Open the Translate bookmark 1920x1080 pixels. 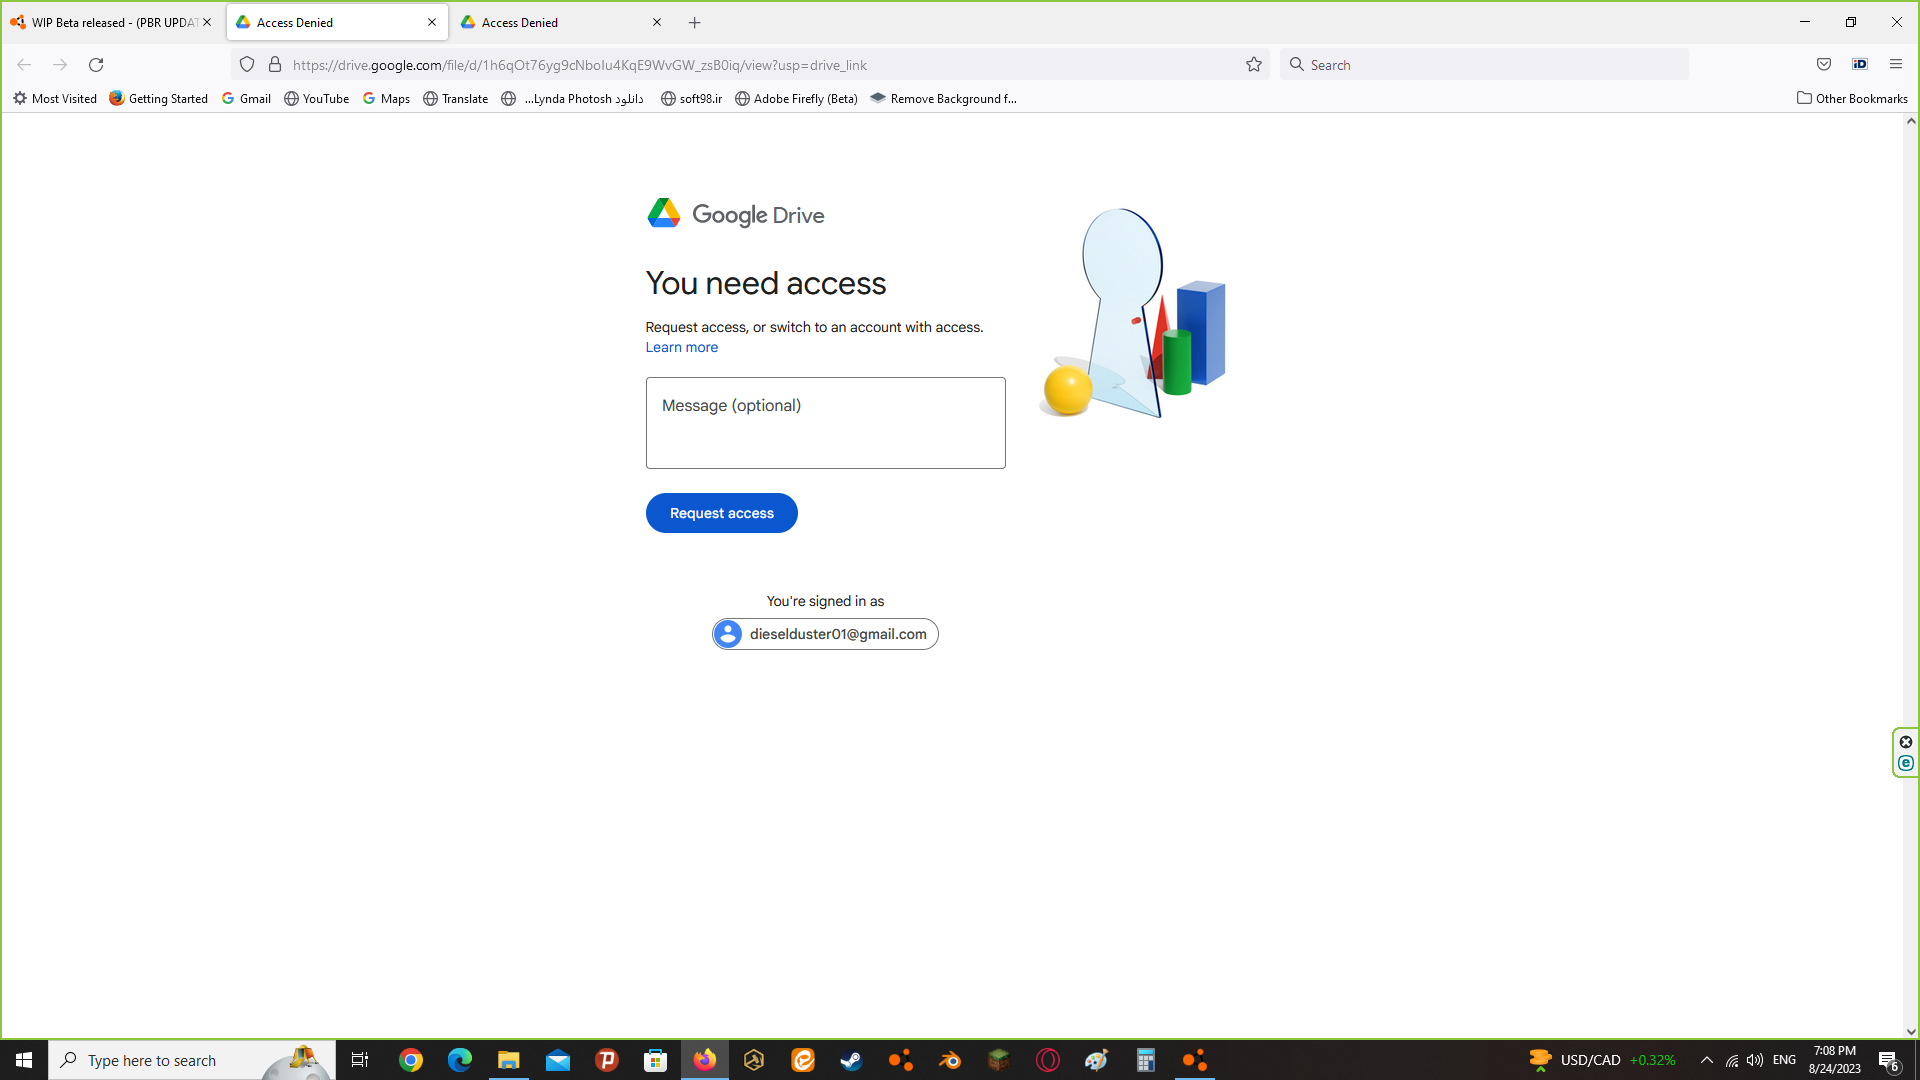tap(456, 98)
